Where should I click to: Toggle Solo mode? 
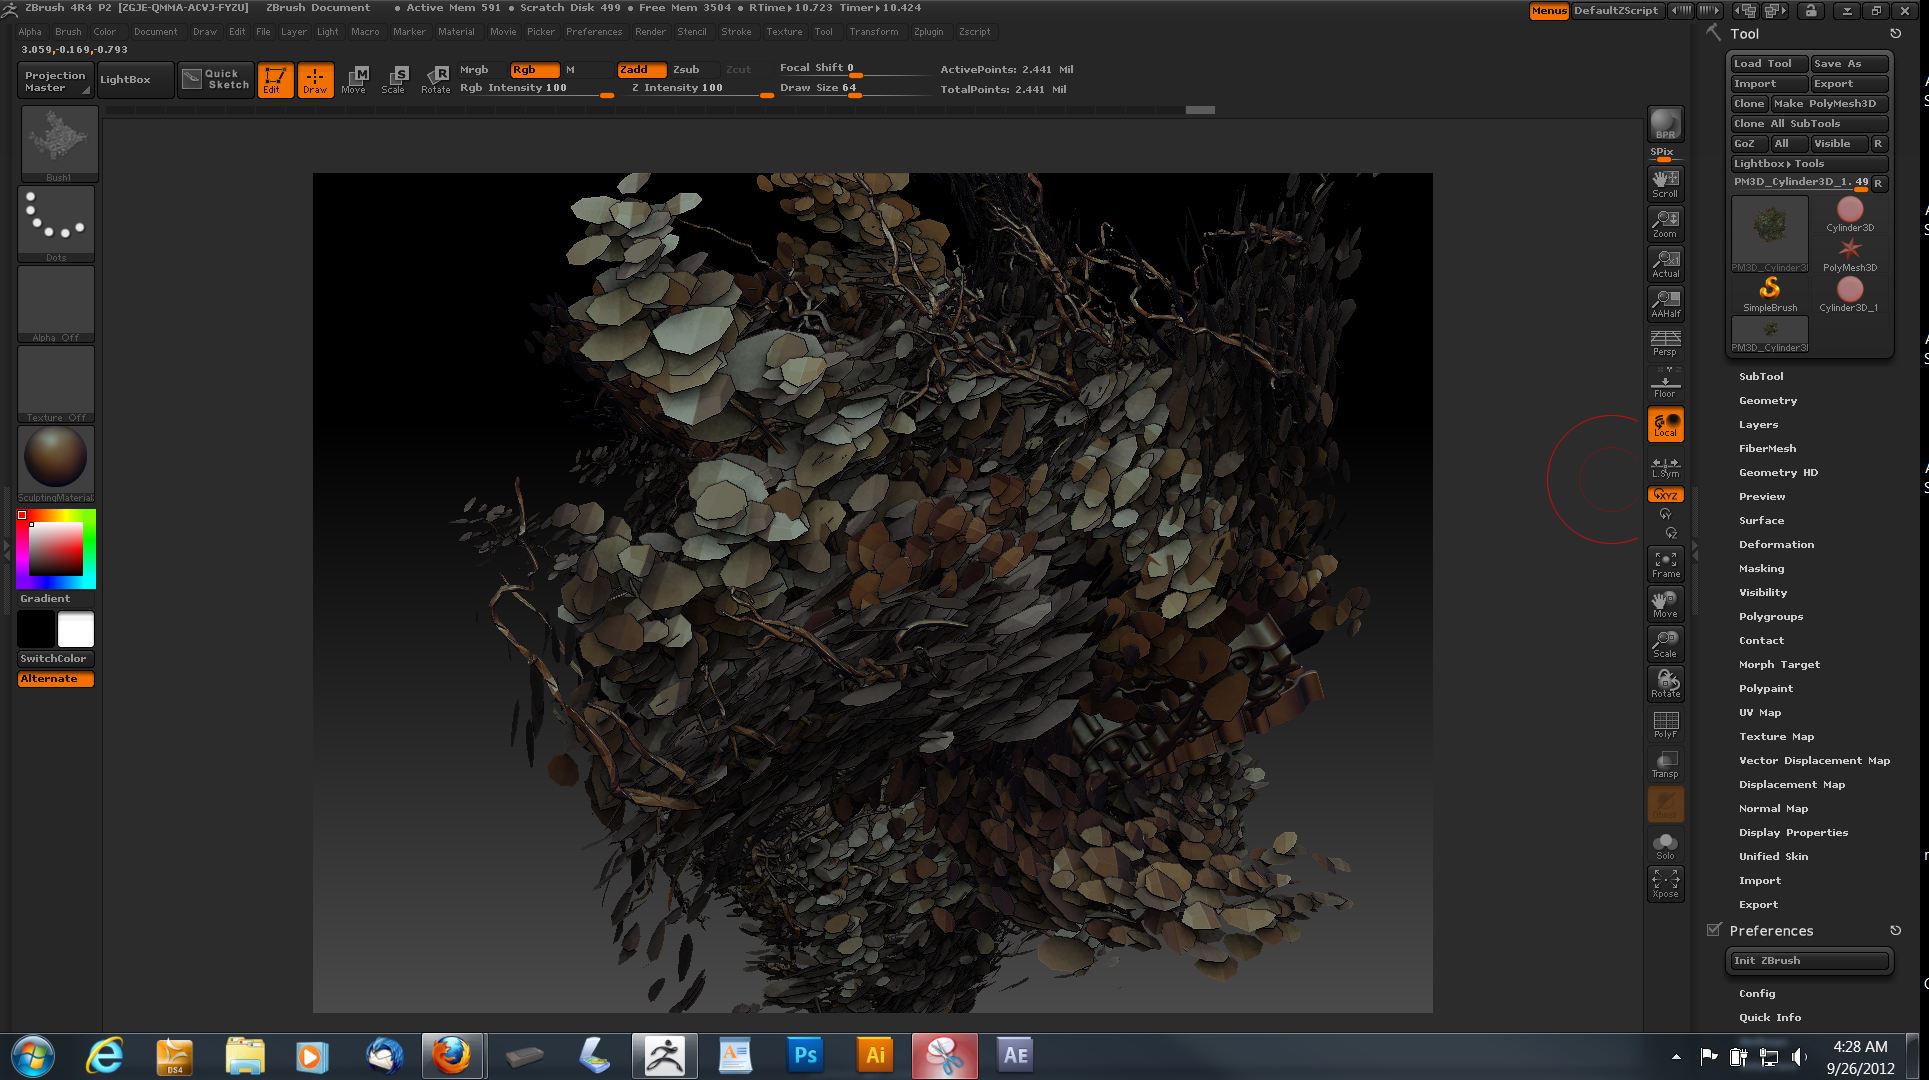(1665, 845)
